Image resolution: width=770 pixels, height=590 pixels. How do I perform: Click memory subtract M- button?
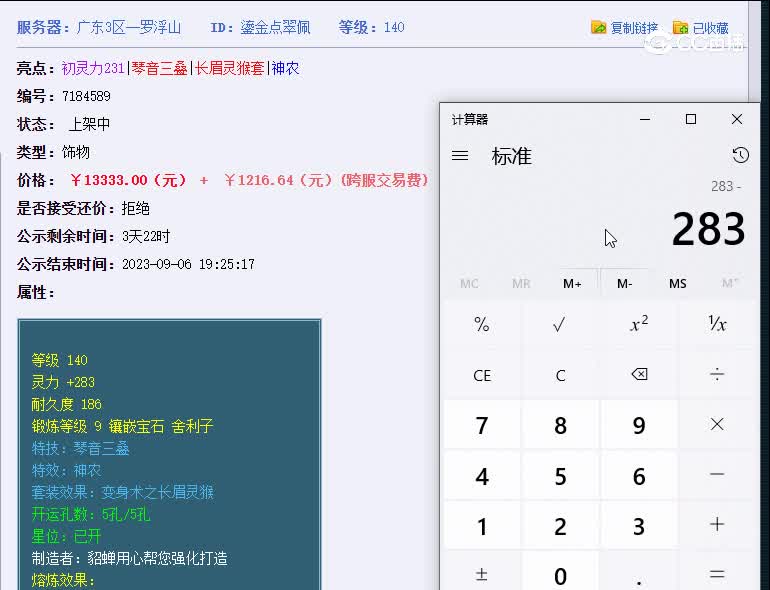click(625, 283)
